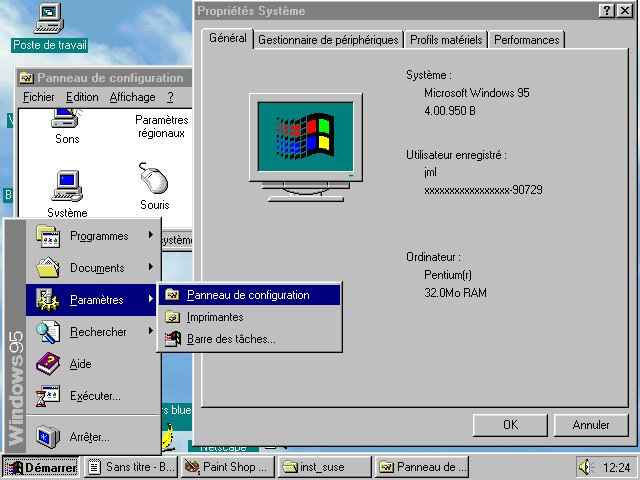
Task: Open the Performances tab
Action: pyautogui.click(x=527, y=40)
